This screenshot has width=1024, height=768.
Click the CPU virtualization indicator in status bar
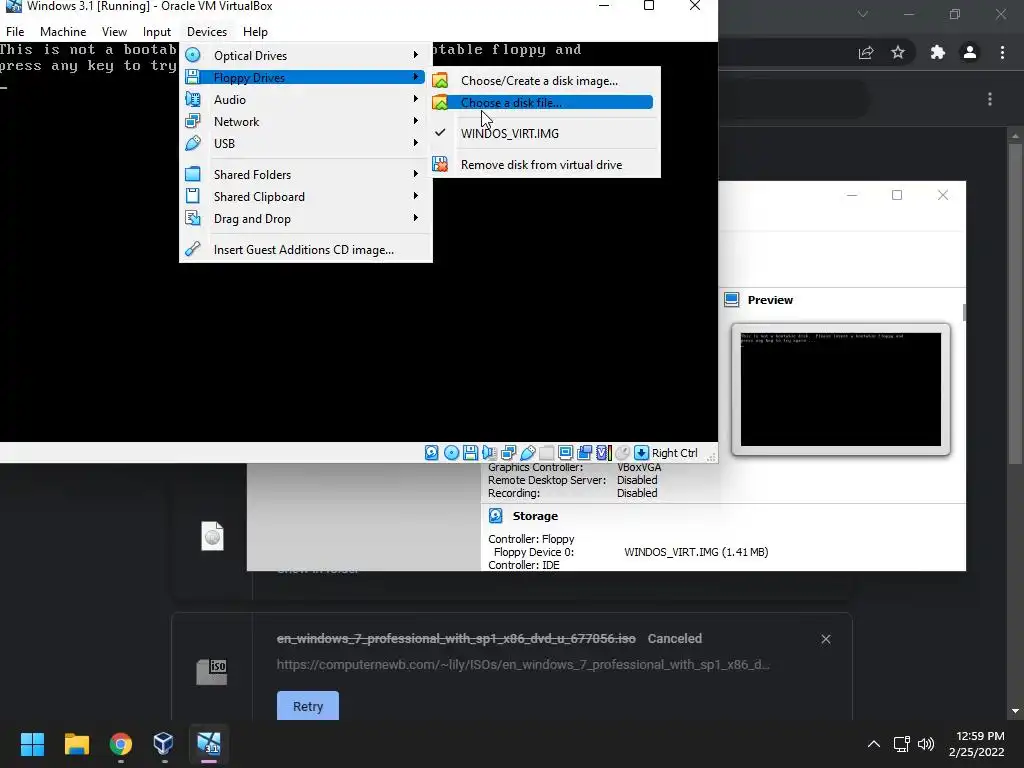(604, 453)
